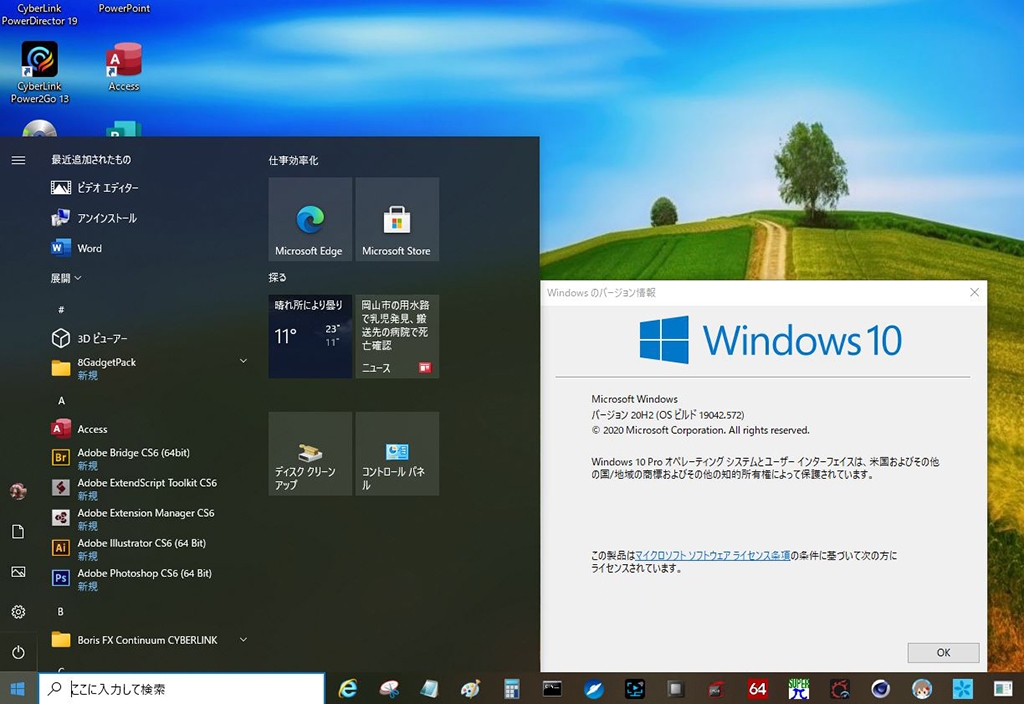Click the Windows Start button
This screenshot has height=704, width=1024.
pos(18,689)
